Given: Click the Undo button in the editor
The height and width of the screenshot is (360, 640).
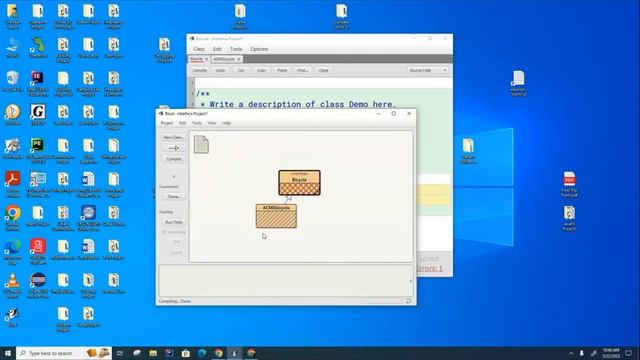Looking at the screenshot, I should (x=220, y=70).
